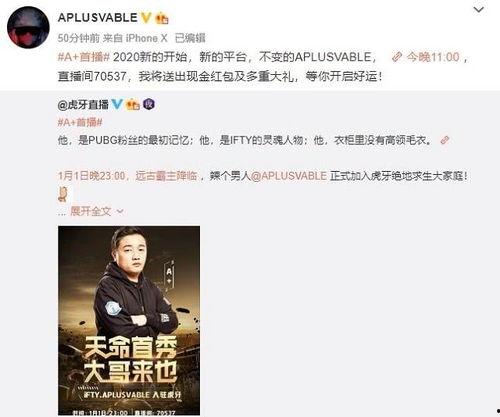Open the 远古霸主降临 link
Screen dimensions: 500x417
tap(166, 176)
